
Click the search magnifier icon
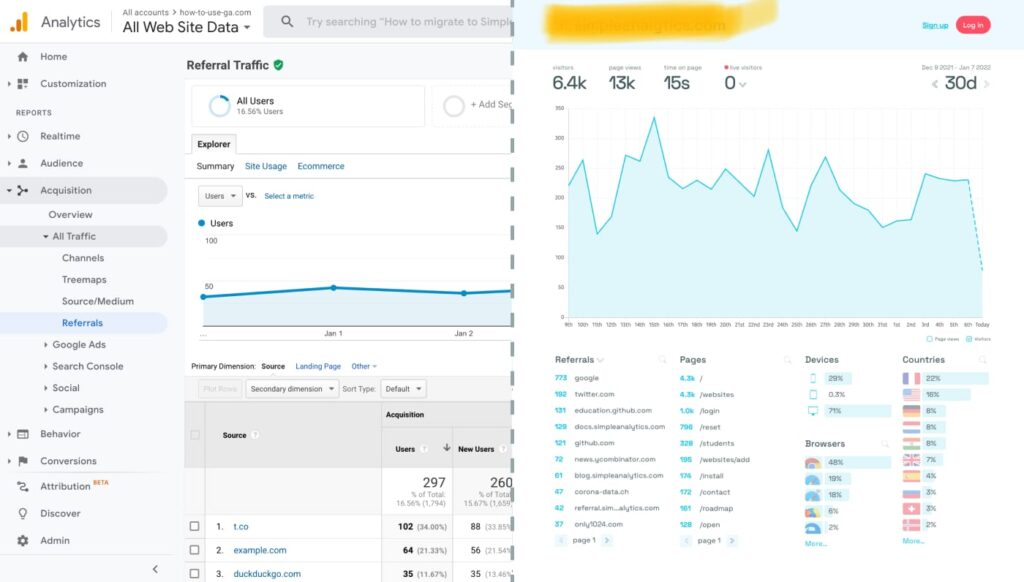pos(287,21)
